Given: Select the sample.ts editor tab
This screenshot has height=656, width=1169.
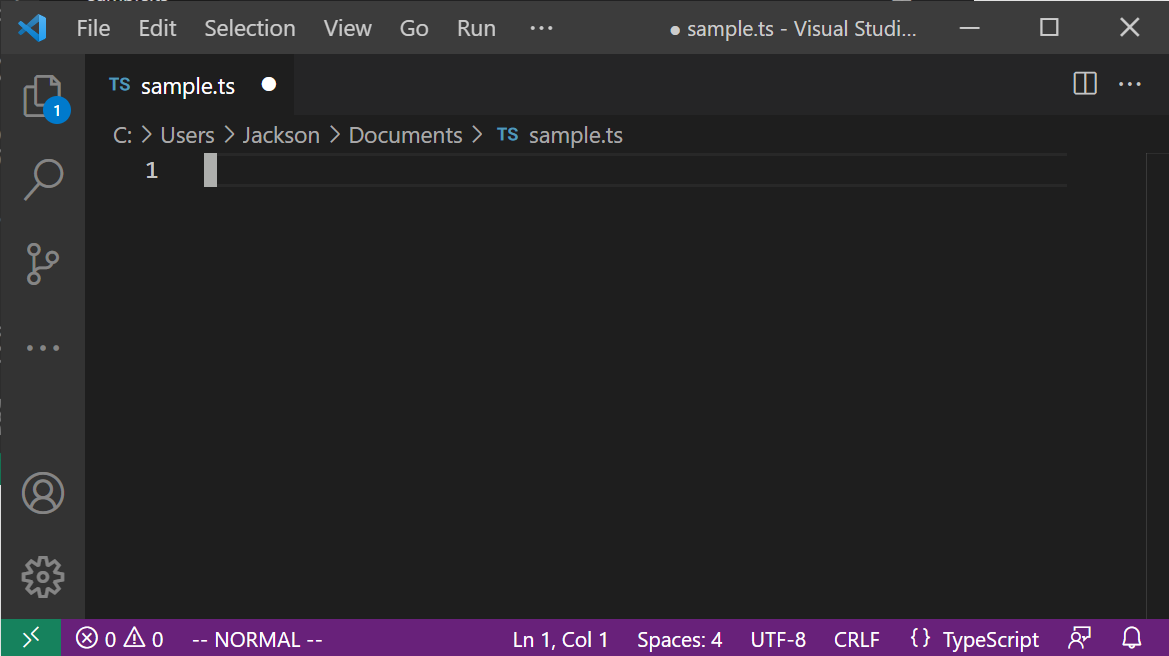Looking at the screenshot, I should point(188,85).
